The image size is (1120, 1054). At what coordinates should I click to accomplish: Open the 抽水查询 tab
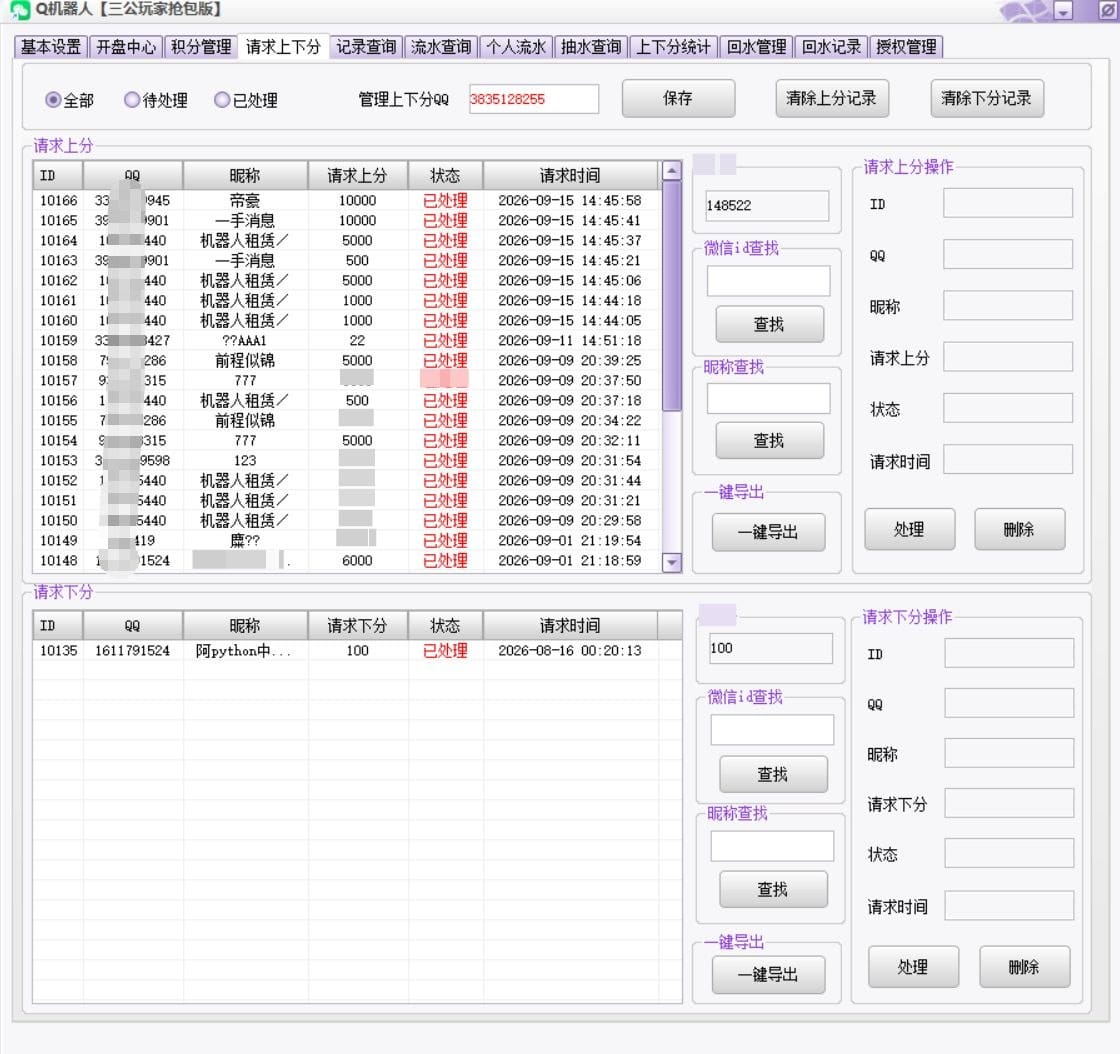click(x=591, y=47)
